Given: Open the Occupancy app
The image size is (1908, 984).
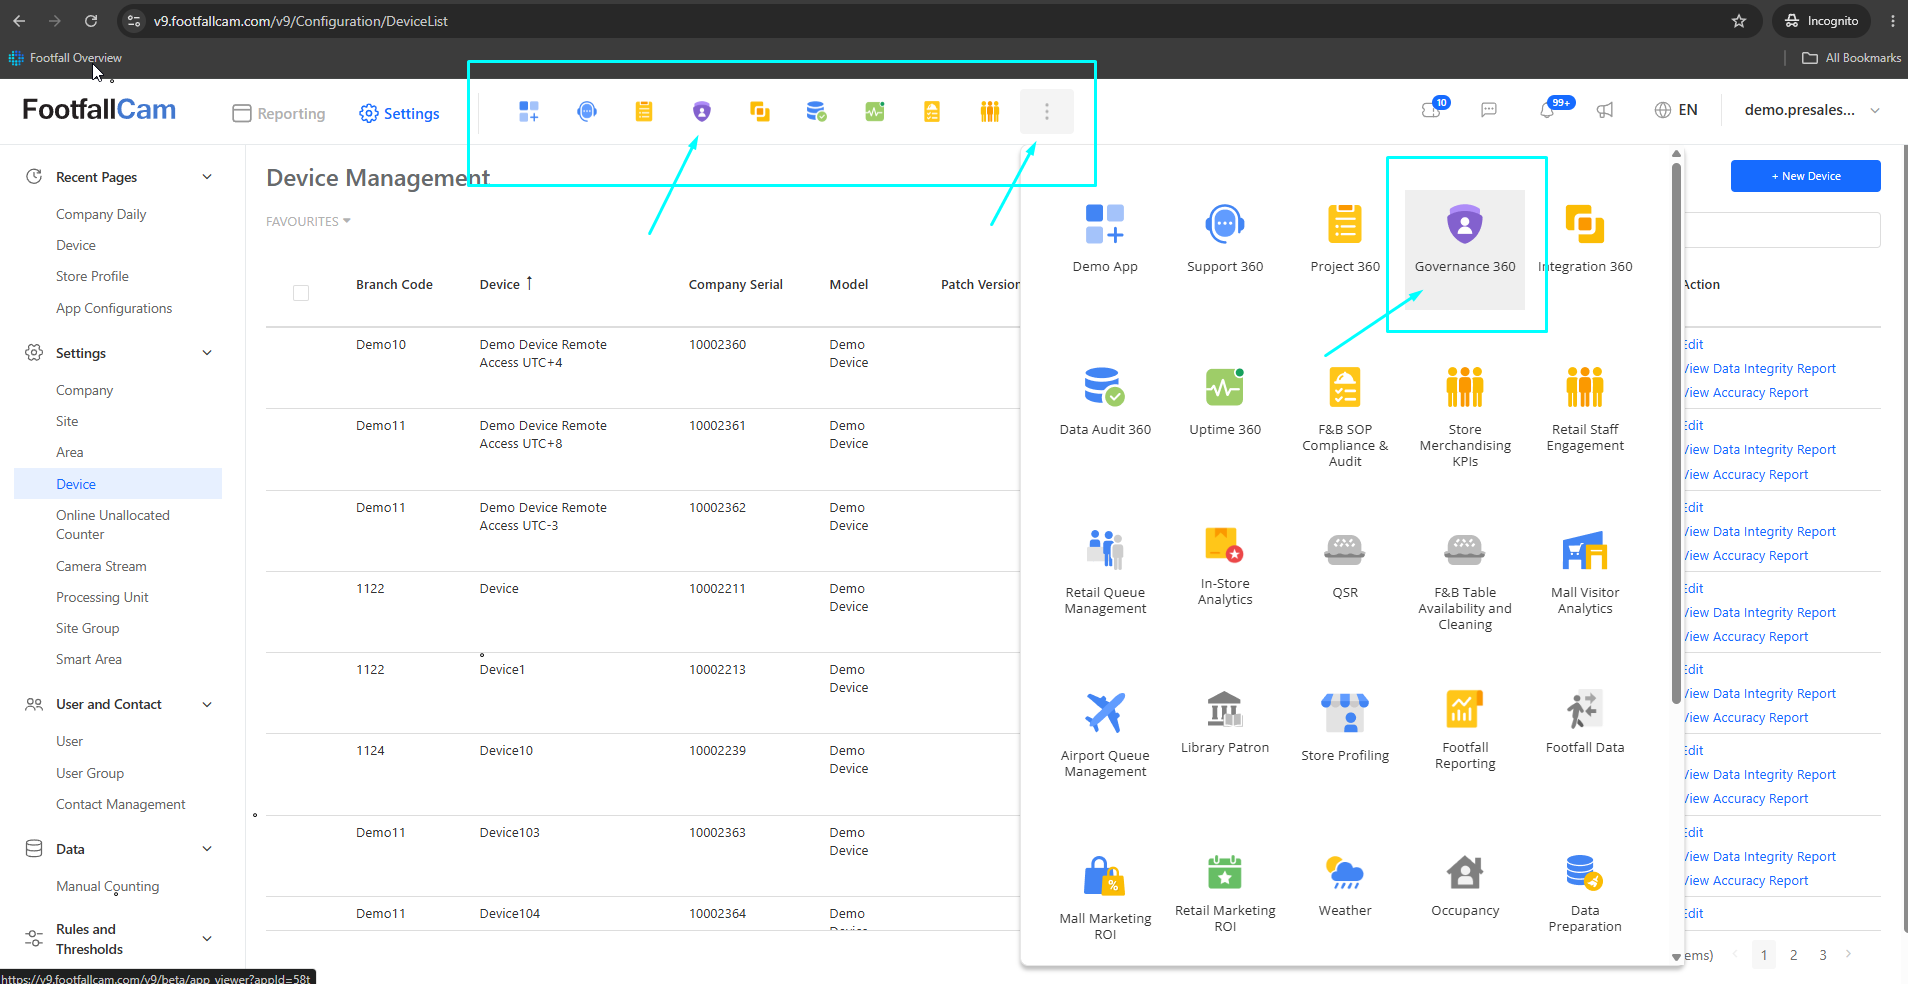Looking at the screenshot, I should [1465, 886].
